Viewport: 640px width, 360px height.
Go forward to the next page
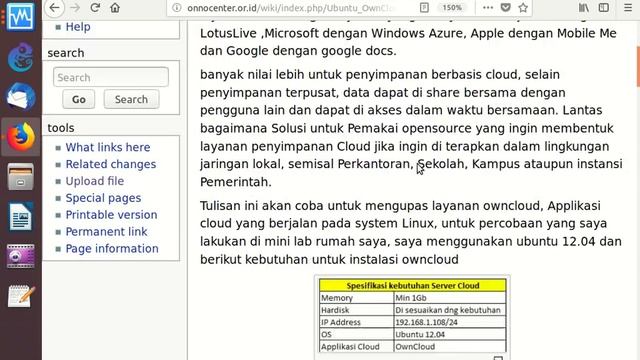(x=75, y=7)
